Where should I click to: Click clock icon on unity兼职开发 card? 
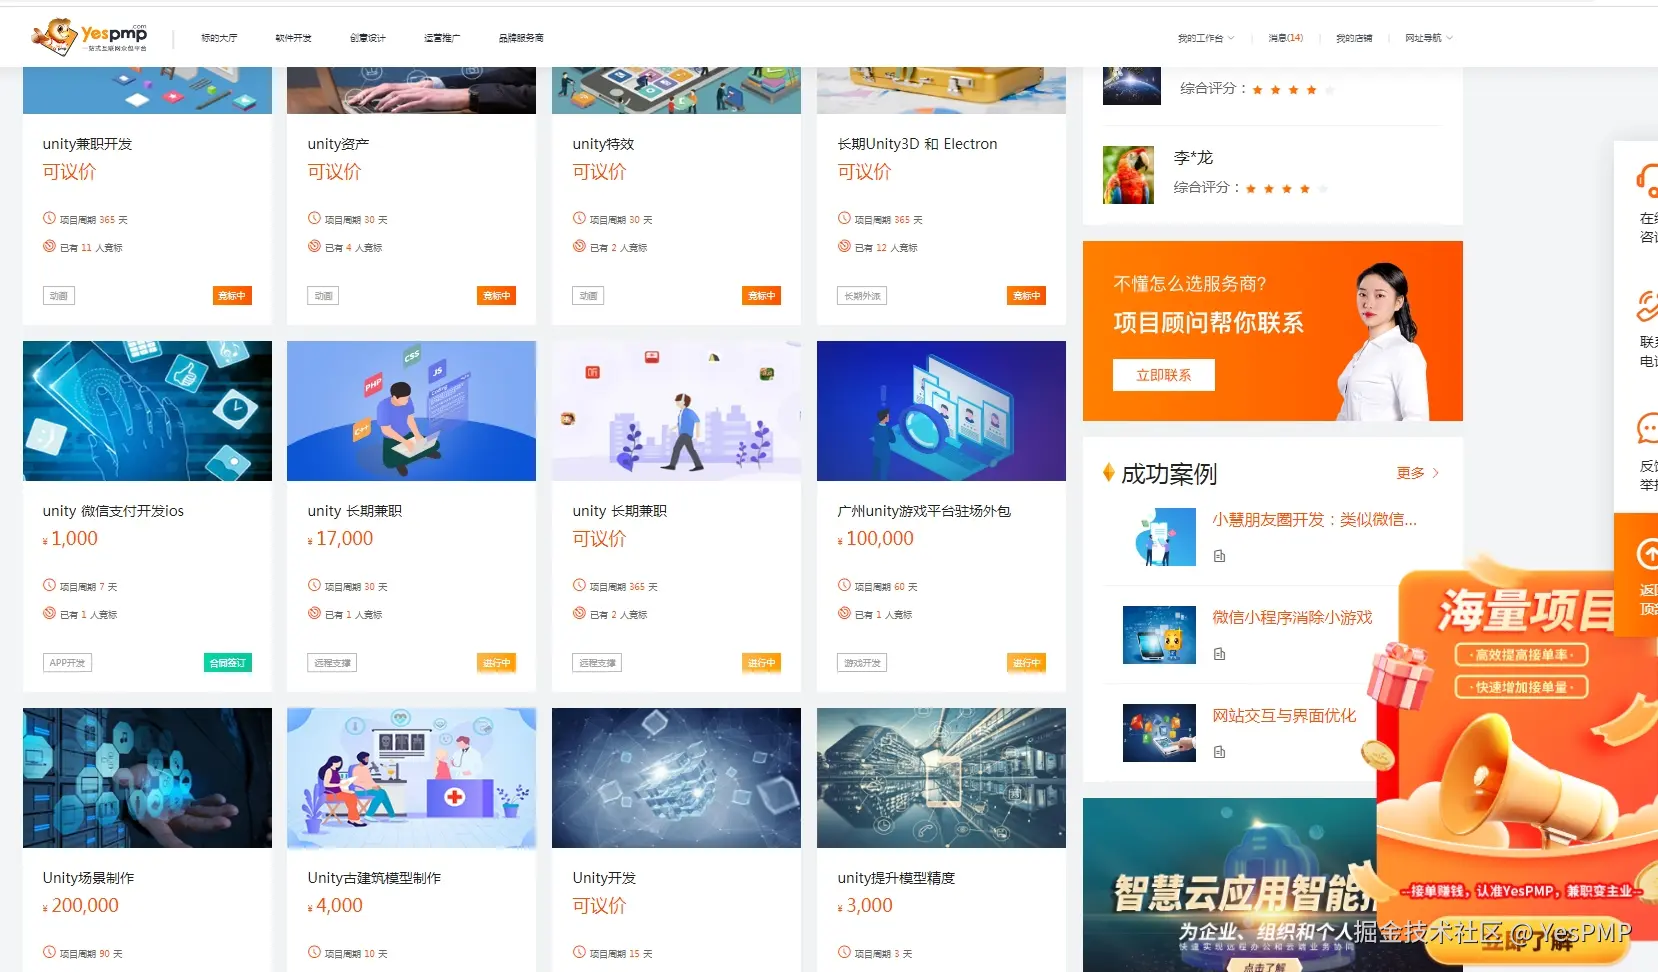[49, 218]
